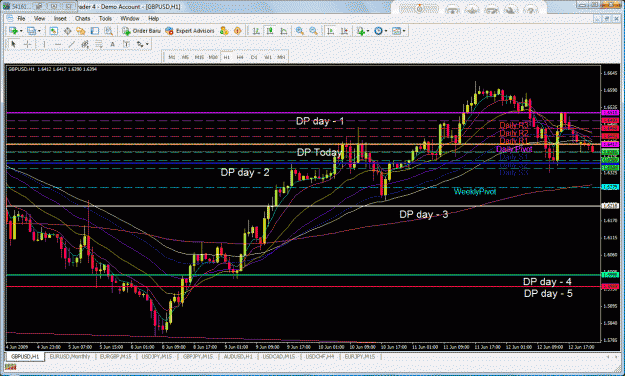
Task: Open the File menu
Action: tap(21, 18)
